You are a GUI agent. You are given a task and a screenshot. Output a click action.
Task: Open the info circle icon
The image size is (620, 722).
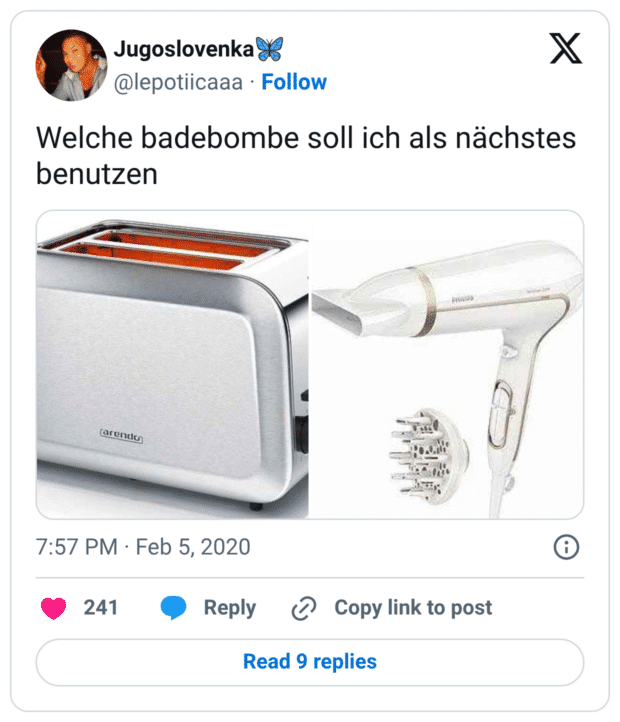[566, 547]
